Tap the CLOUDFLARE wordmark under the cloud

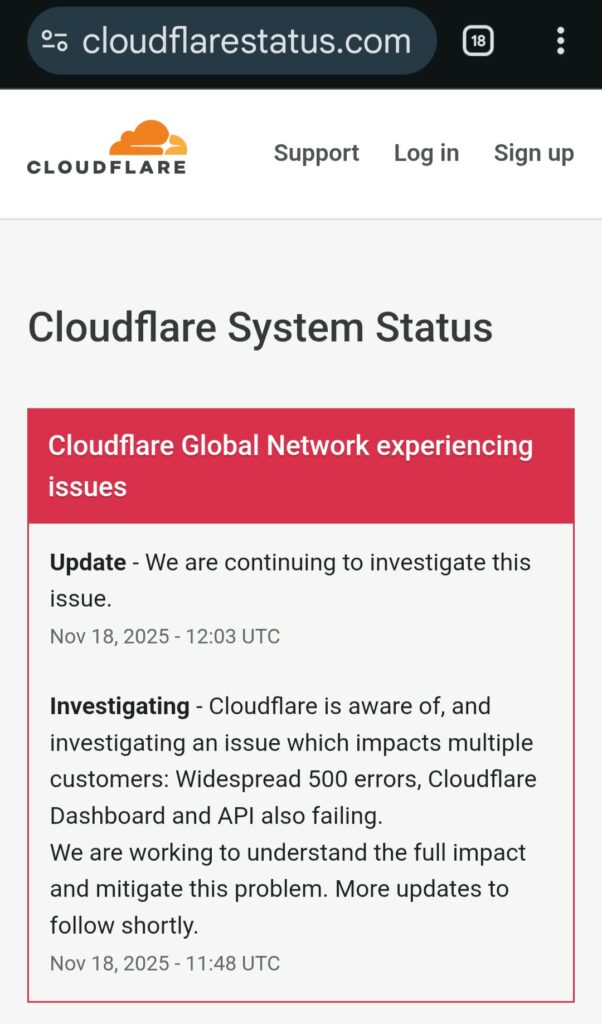click(x=106, y=167)
